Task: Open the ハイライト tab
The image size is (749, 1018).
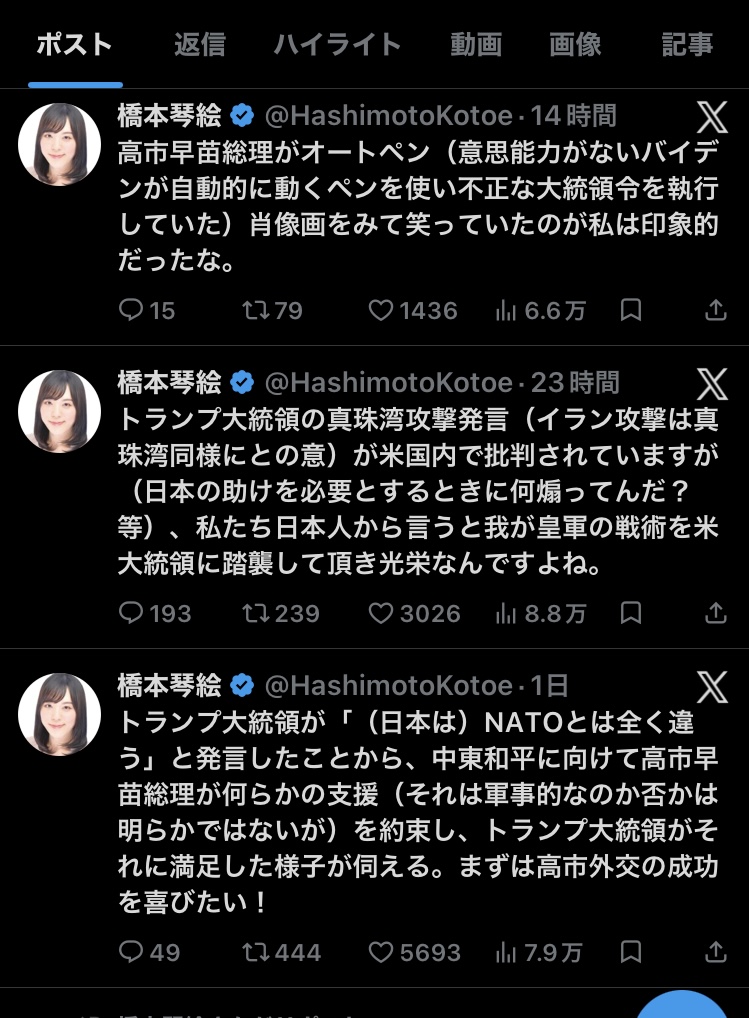Action: 337,45
